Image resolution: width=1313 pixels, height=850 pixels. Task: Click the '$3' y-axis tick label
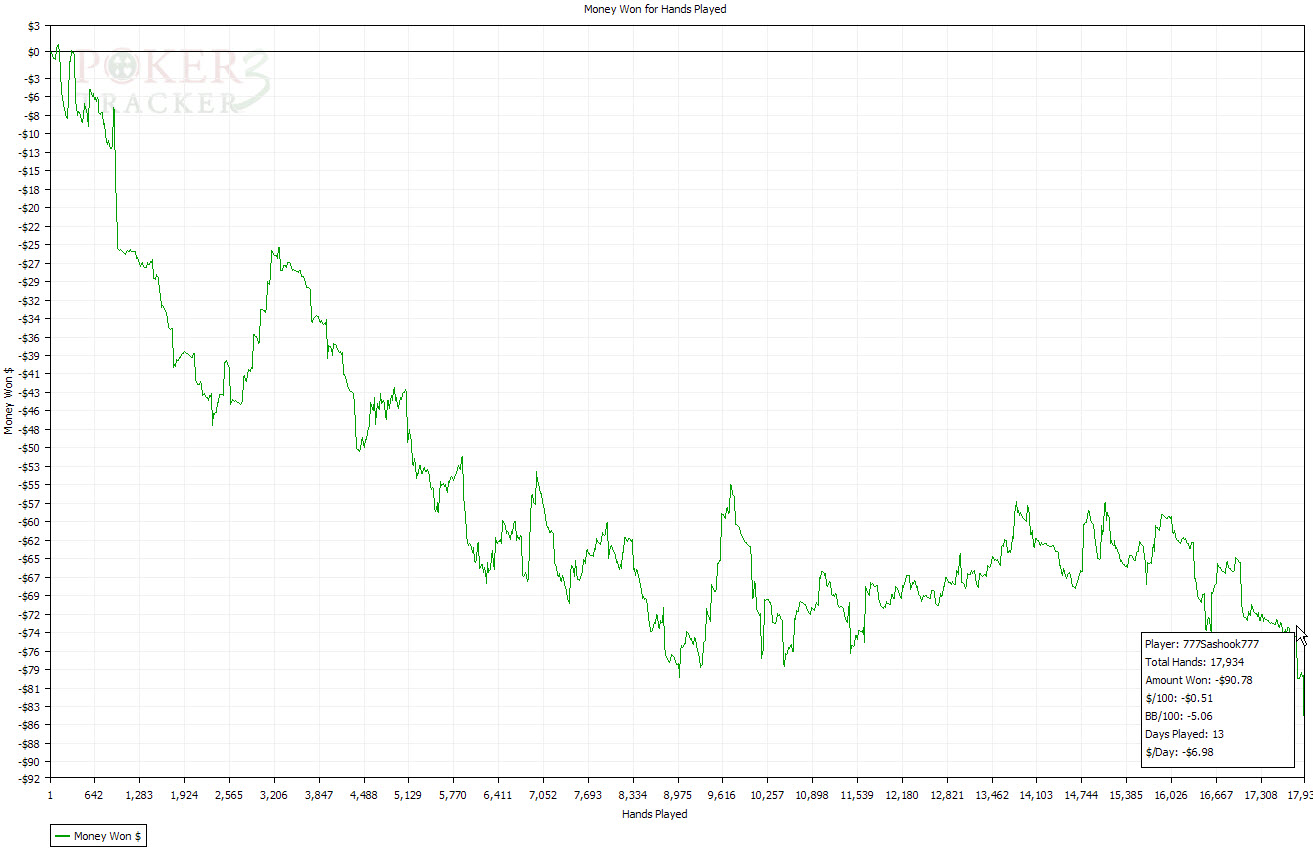tap(33, 23)
